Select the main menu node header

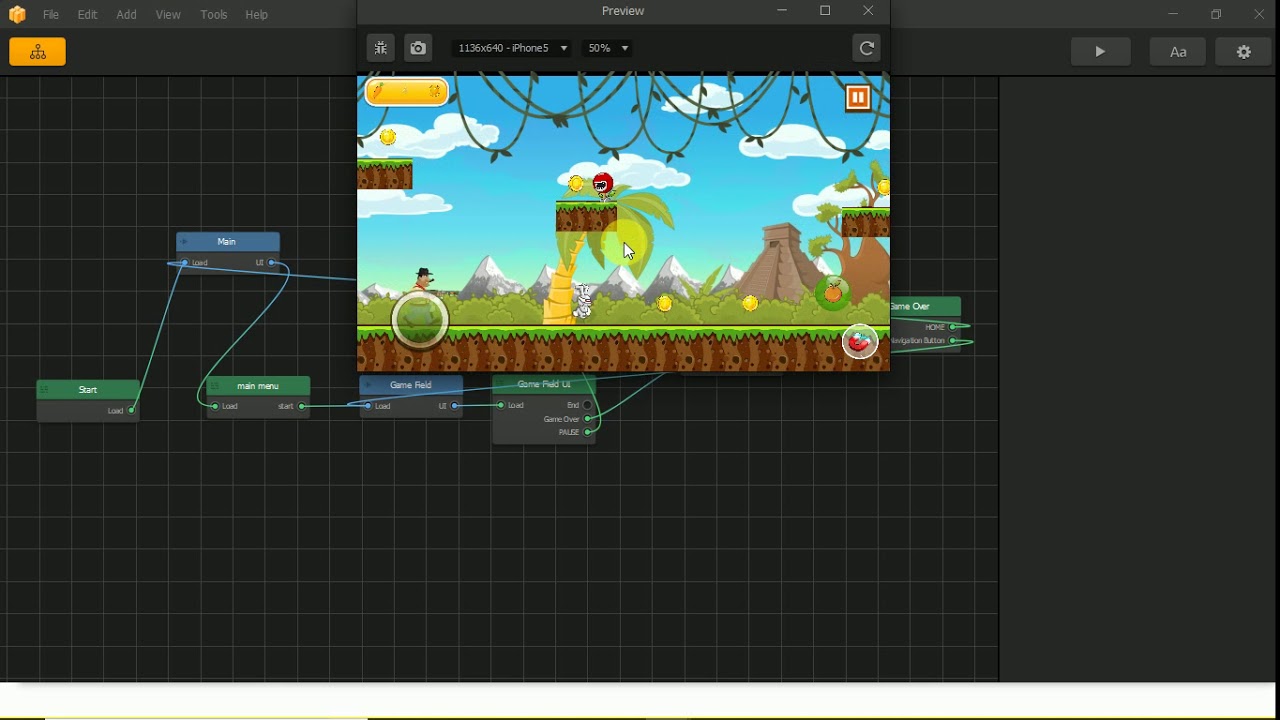259,386
